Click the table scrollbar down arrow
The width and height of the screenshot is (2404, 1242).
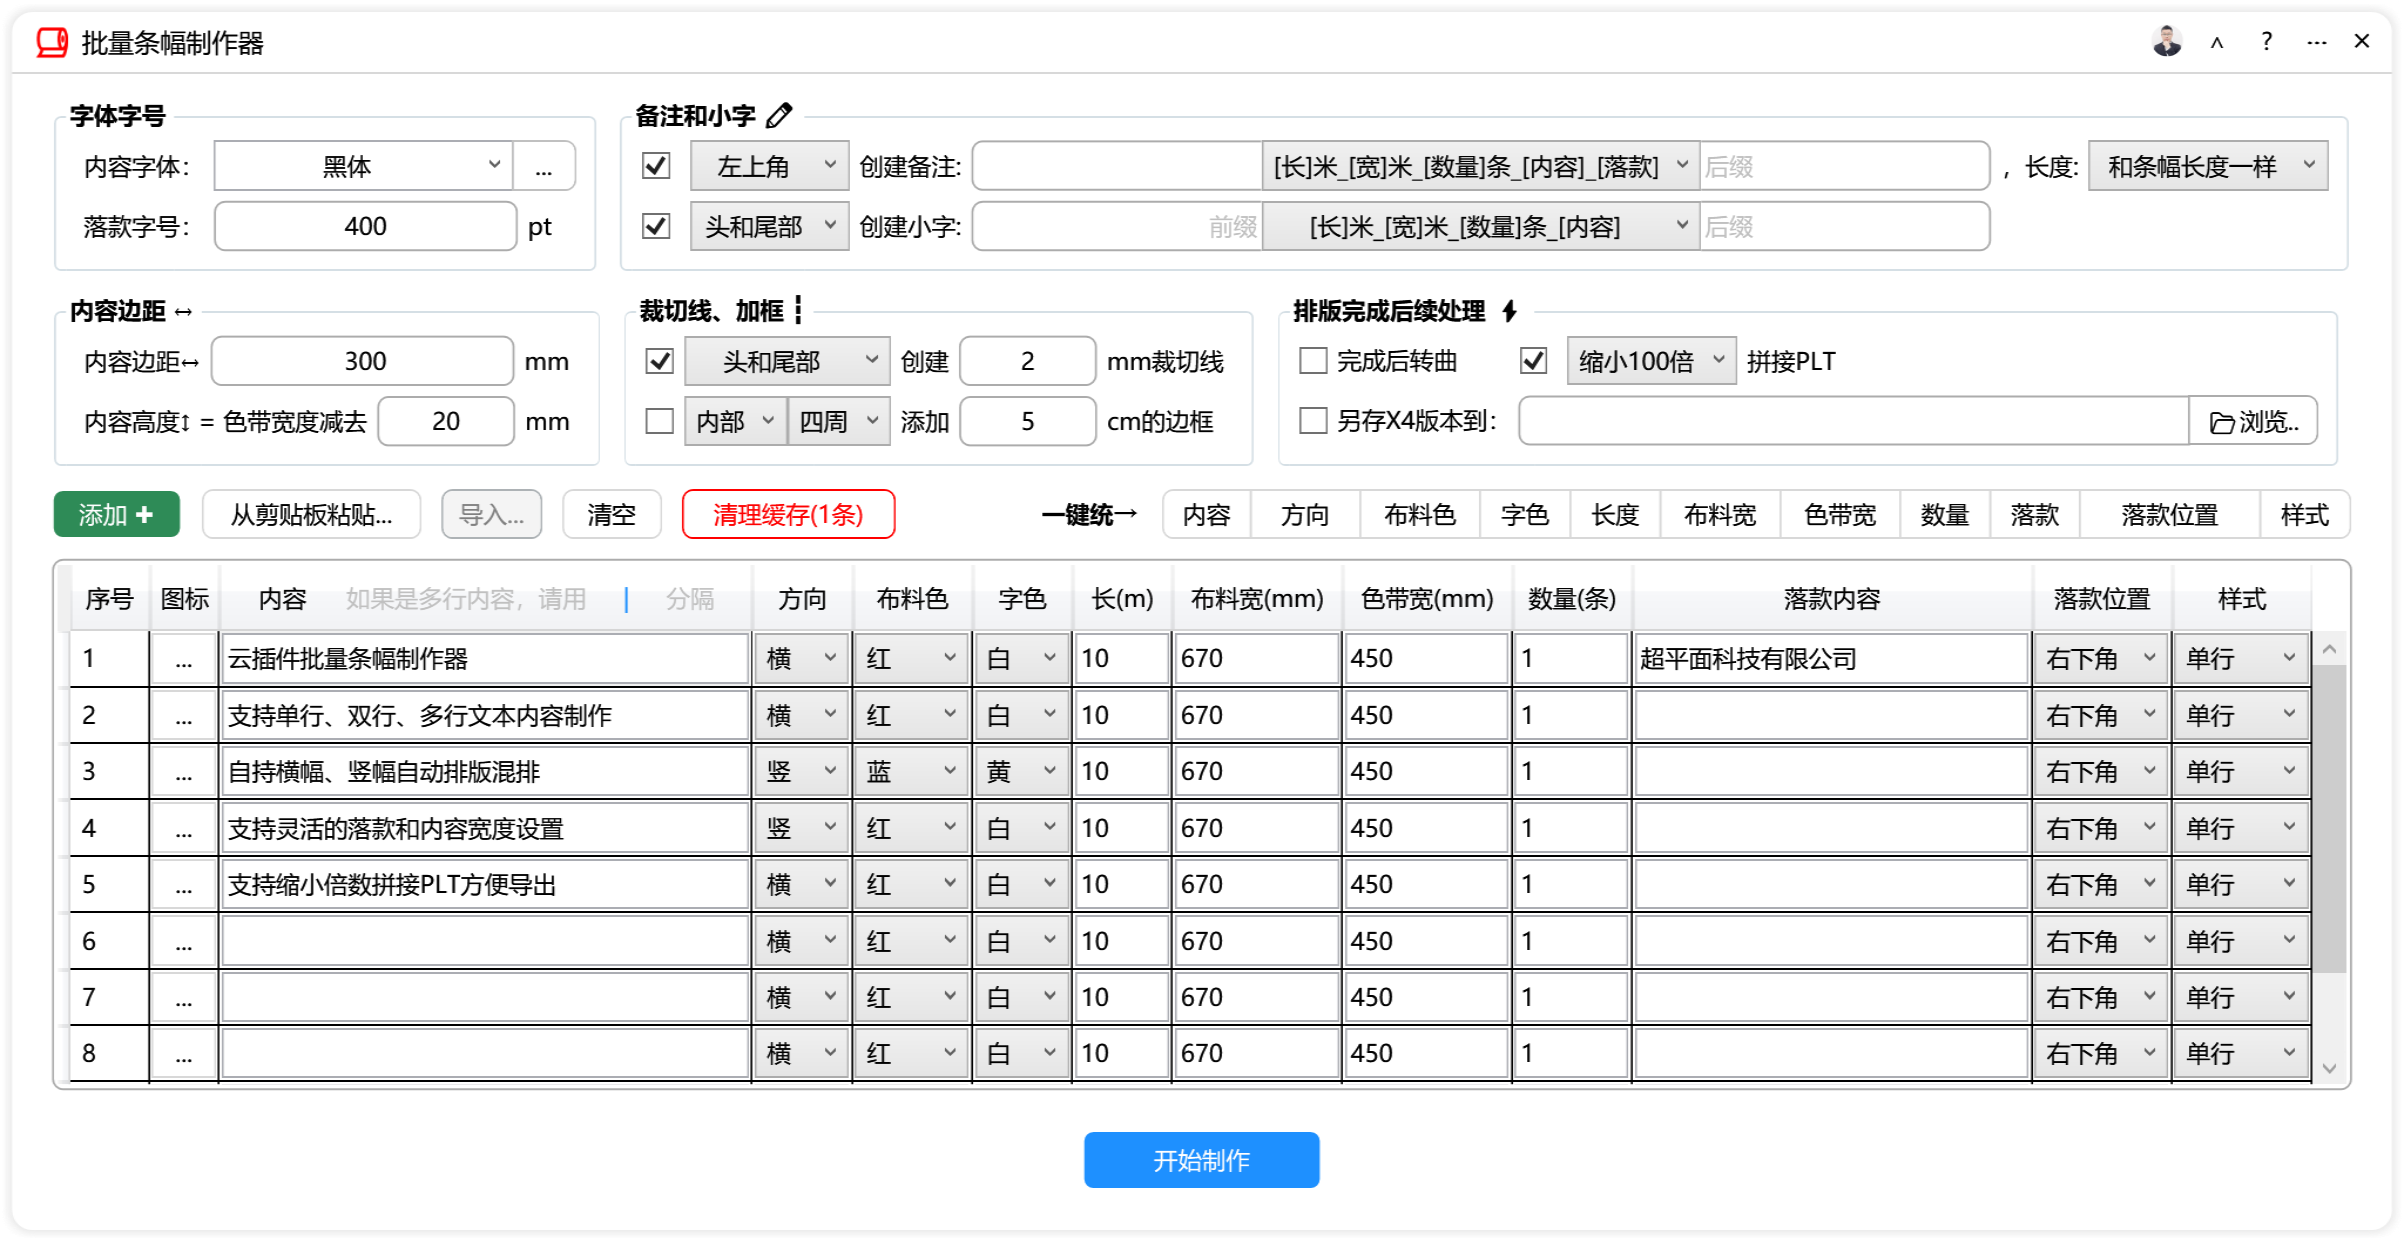click(x=2329, y=1068)
